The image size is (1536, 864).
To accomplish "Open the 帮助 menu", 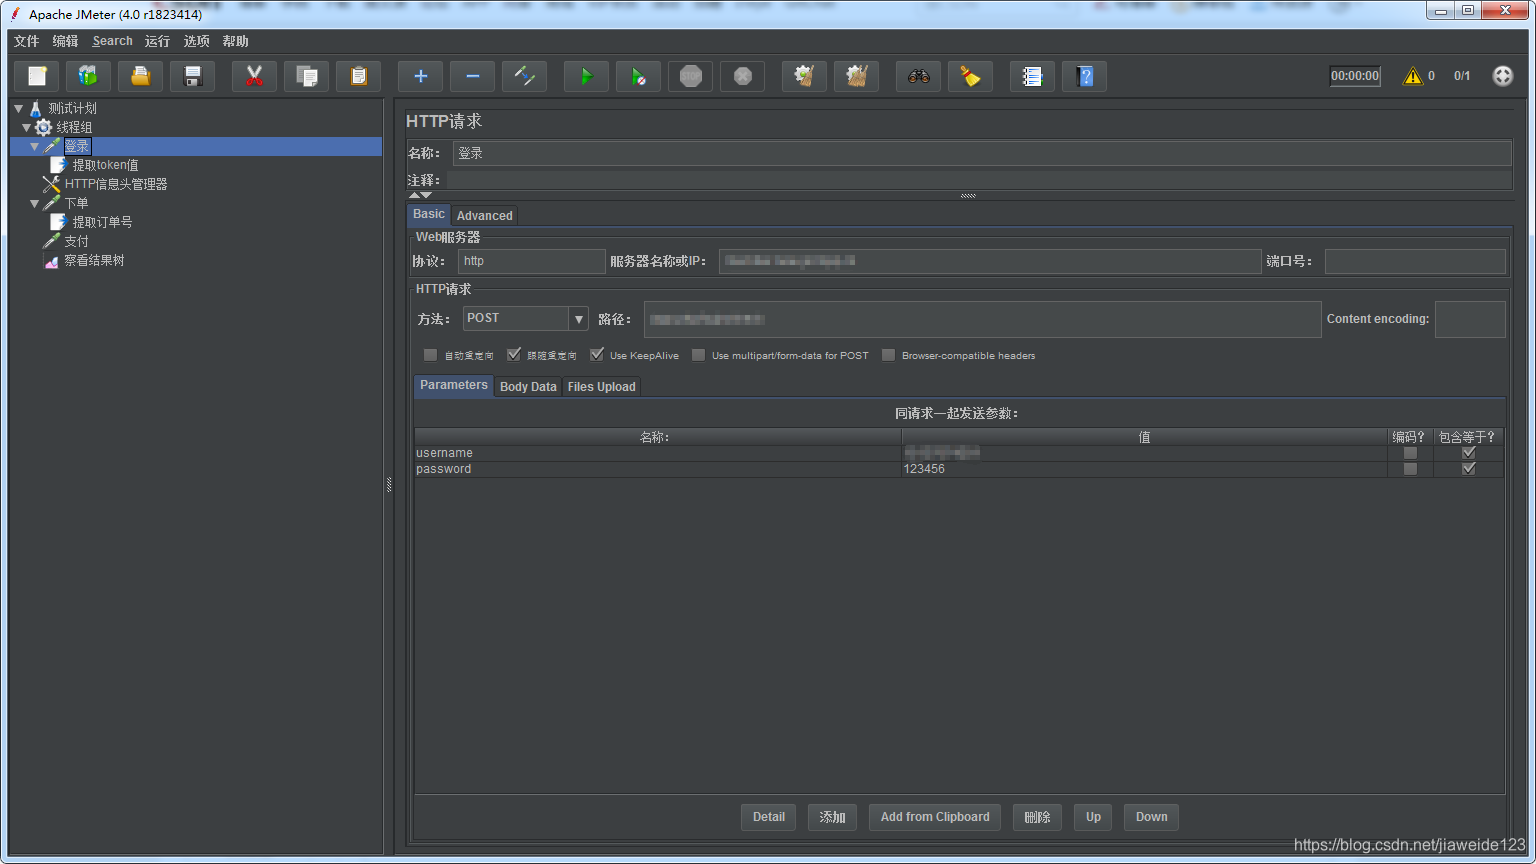I will (x=235, y=41).
